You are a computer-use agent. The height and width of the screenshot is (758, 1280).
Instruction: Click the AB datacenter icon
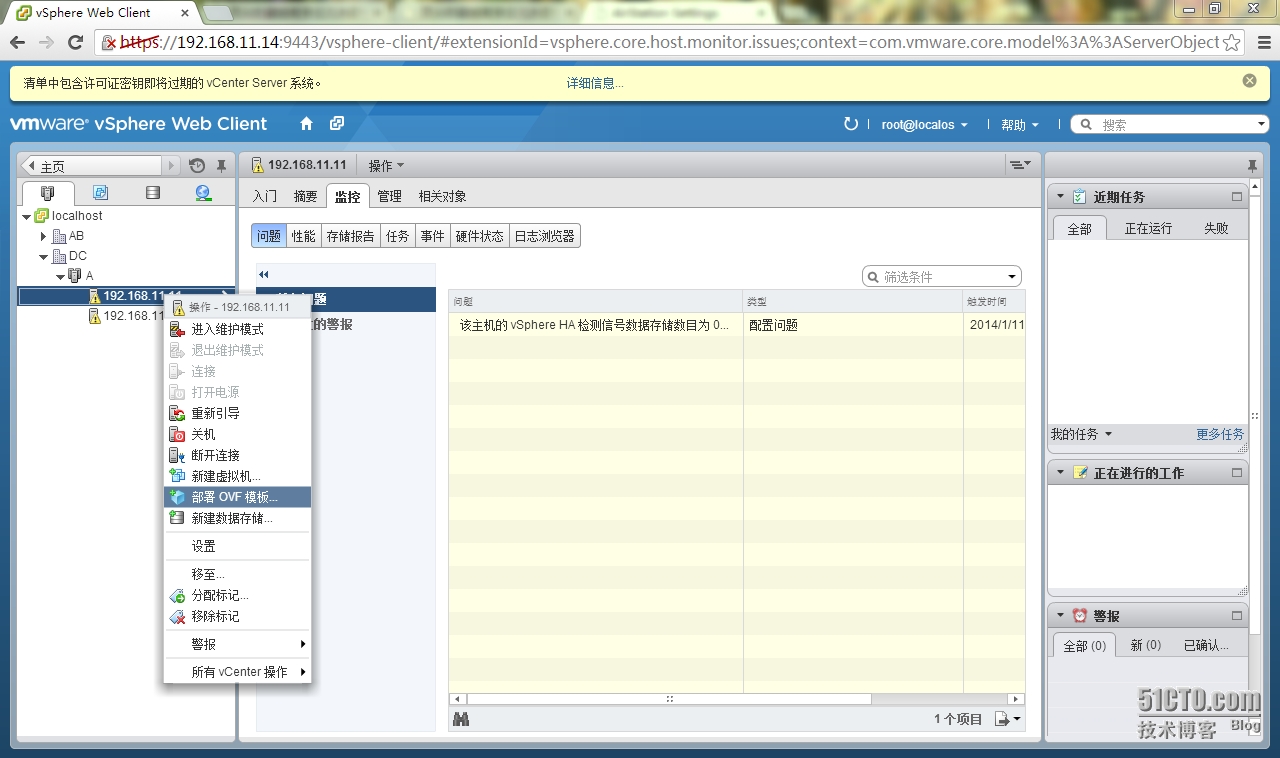tap(59, 236)
